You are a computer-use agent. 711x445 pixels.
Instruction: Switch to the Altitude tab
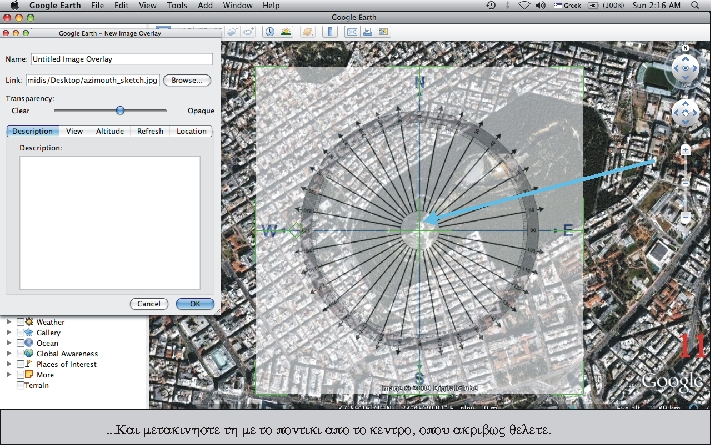(110, 131)
